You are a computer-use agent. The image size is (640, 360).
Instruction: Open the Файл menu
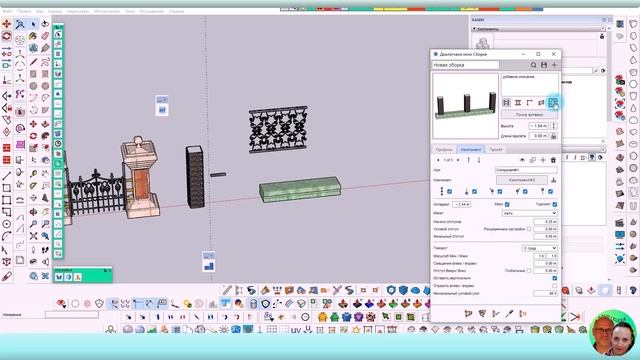7,11
